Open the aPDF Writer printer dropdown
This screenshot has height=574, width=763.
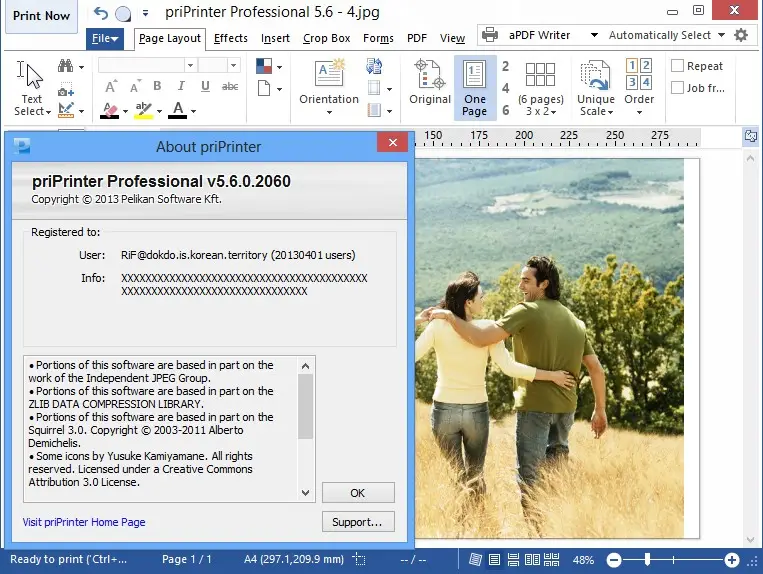[594, 35]
